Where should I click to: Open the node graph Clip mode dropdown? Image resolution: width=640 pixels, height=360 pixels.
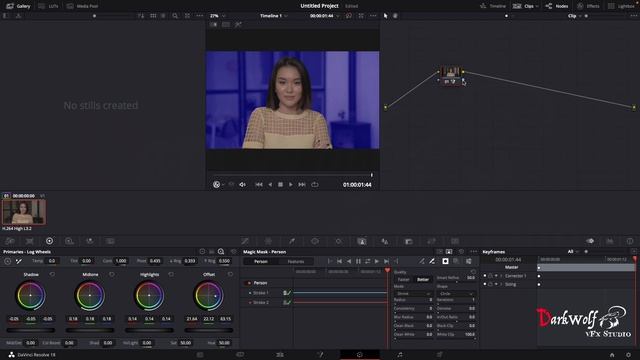[x=574, y=16]
